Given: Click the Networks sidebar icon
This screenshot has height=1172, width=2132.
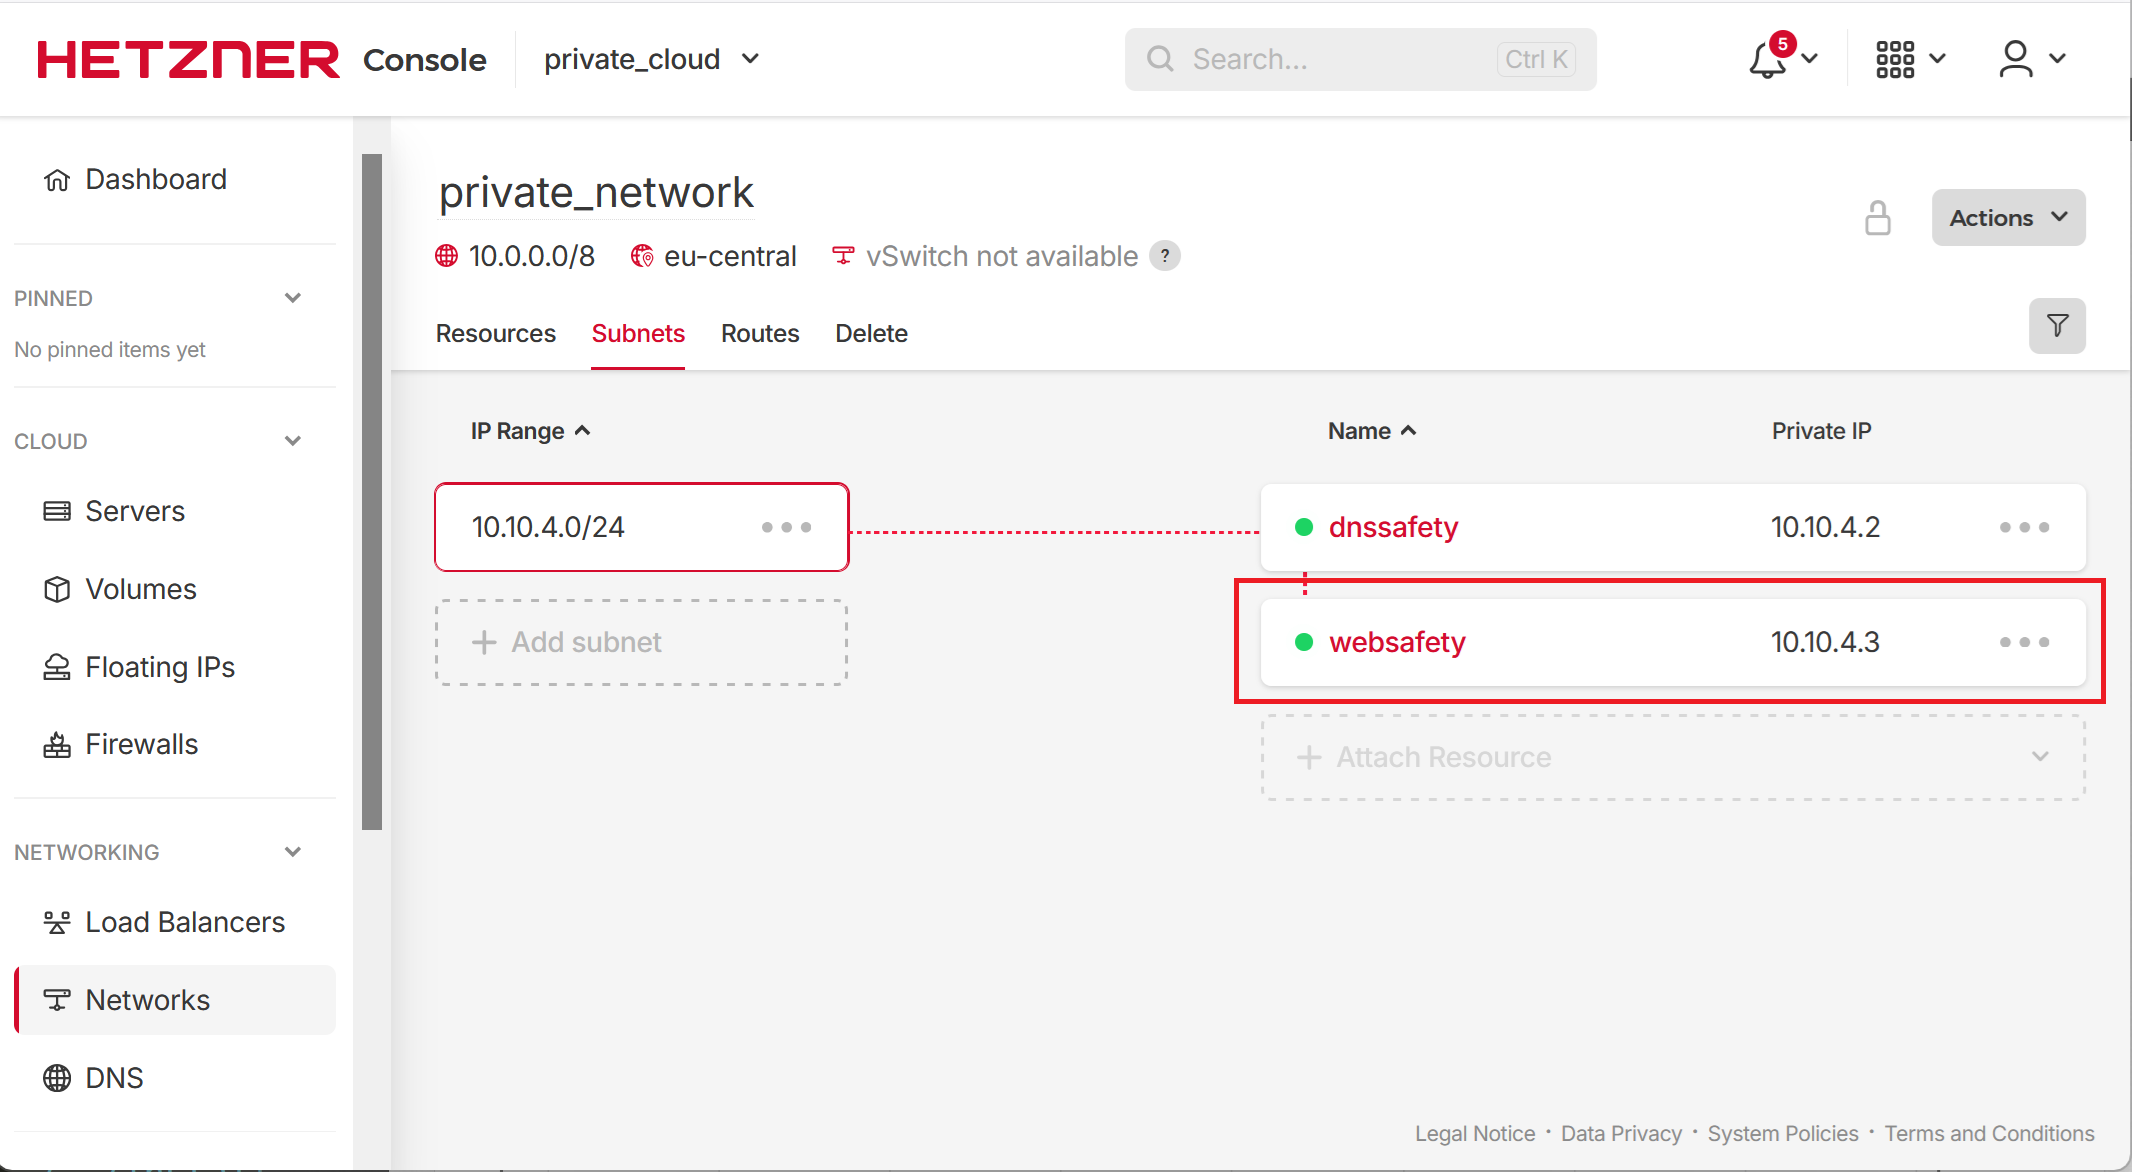Looking at the screenshot, I should click(x=57, y=1000).
